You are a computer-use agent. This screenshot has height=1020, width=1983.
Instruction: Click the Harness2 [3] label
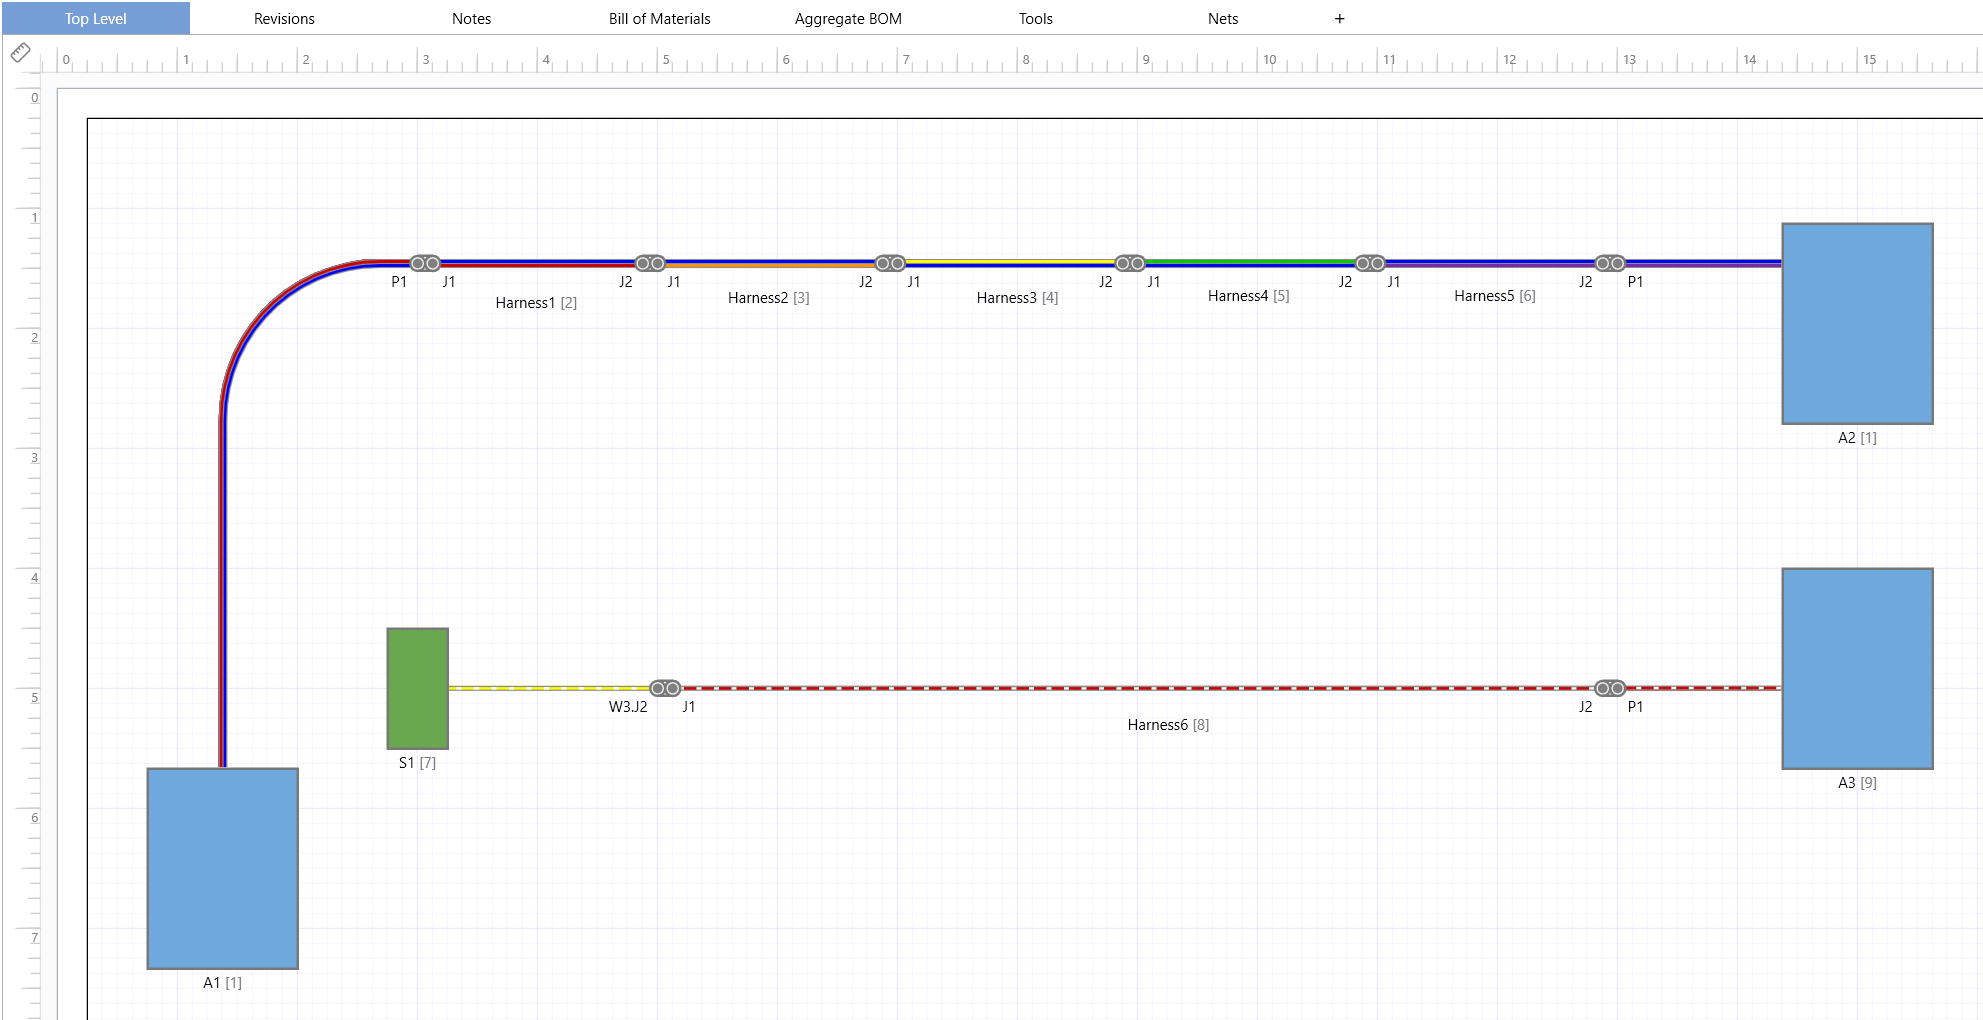tap(768, 297)
